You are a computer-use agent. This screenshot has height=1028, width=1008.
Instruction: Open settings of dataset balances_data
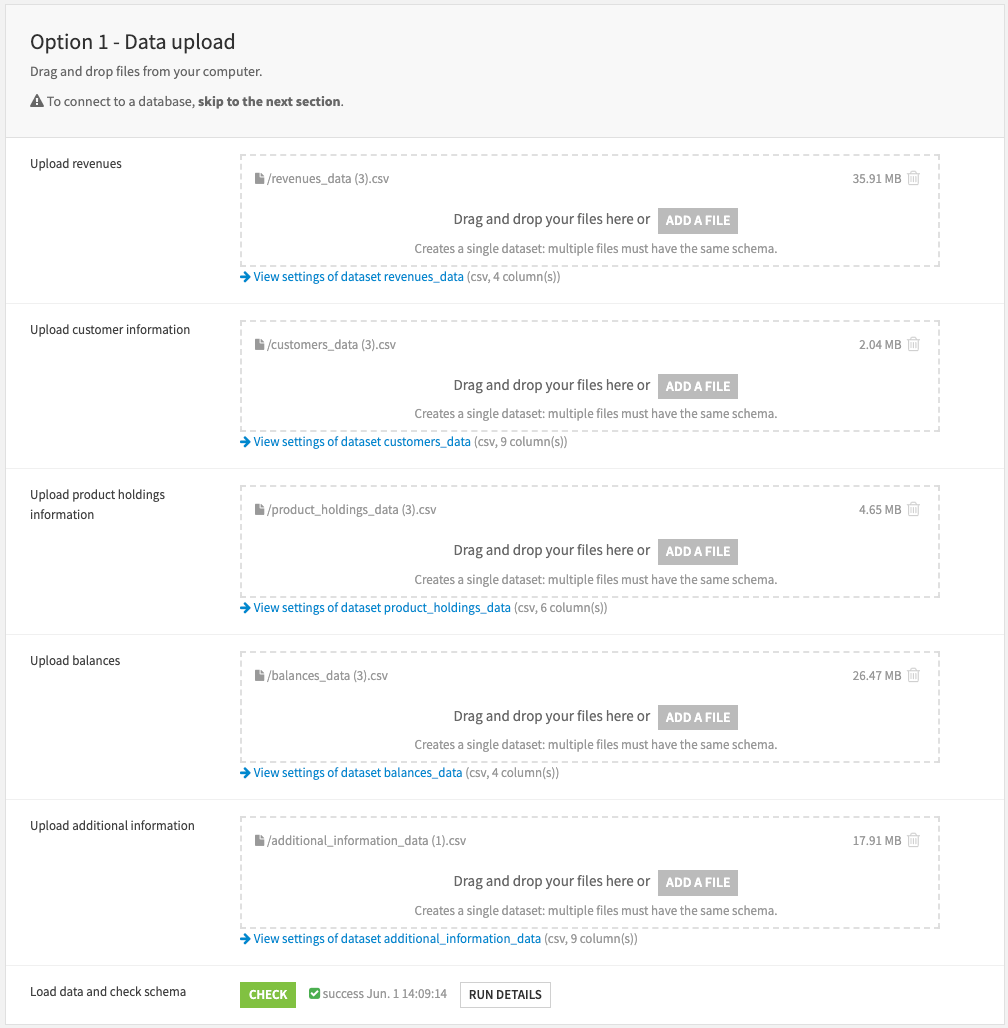(x=355, y=772)
